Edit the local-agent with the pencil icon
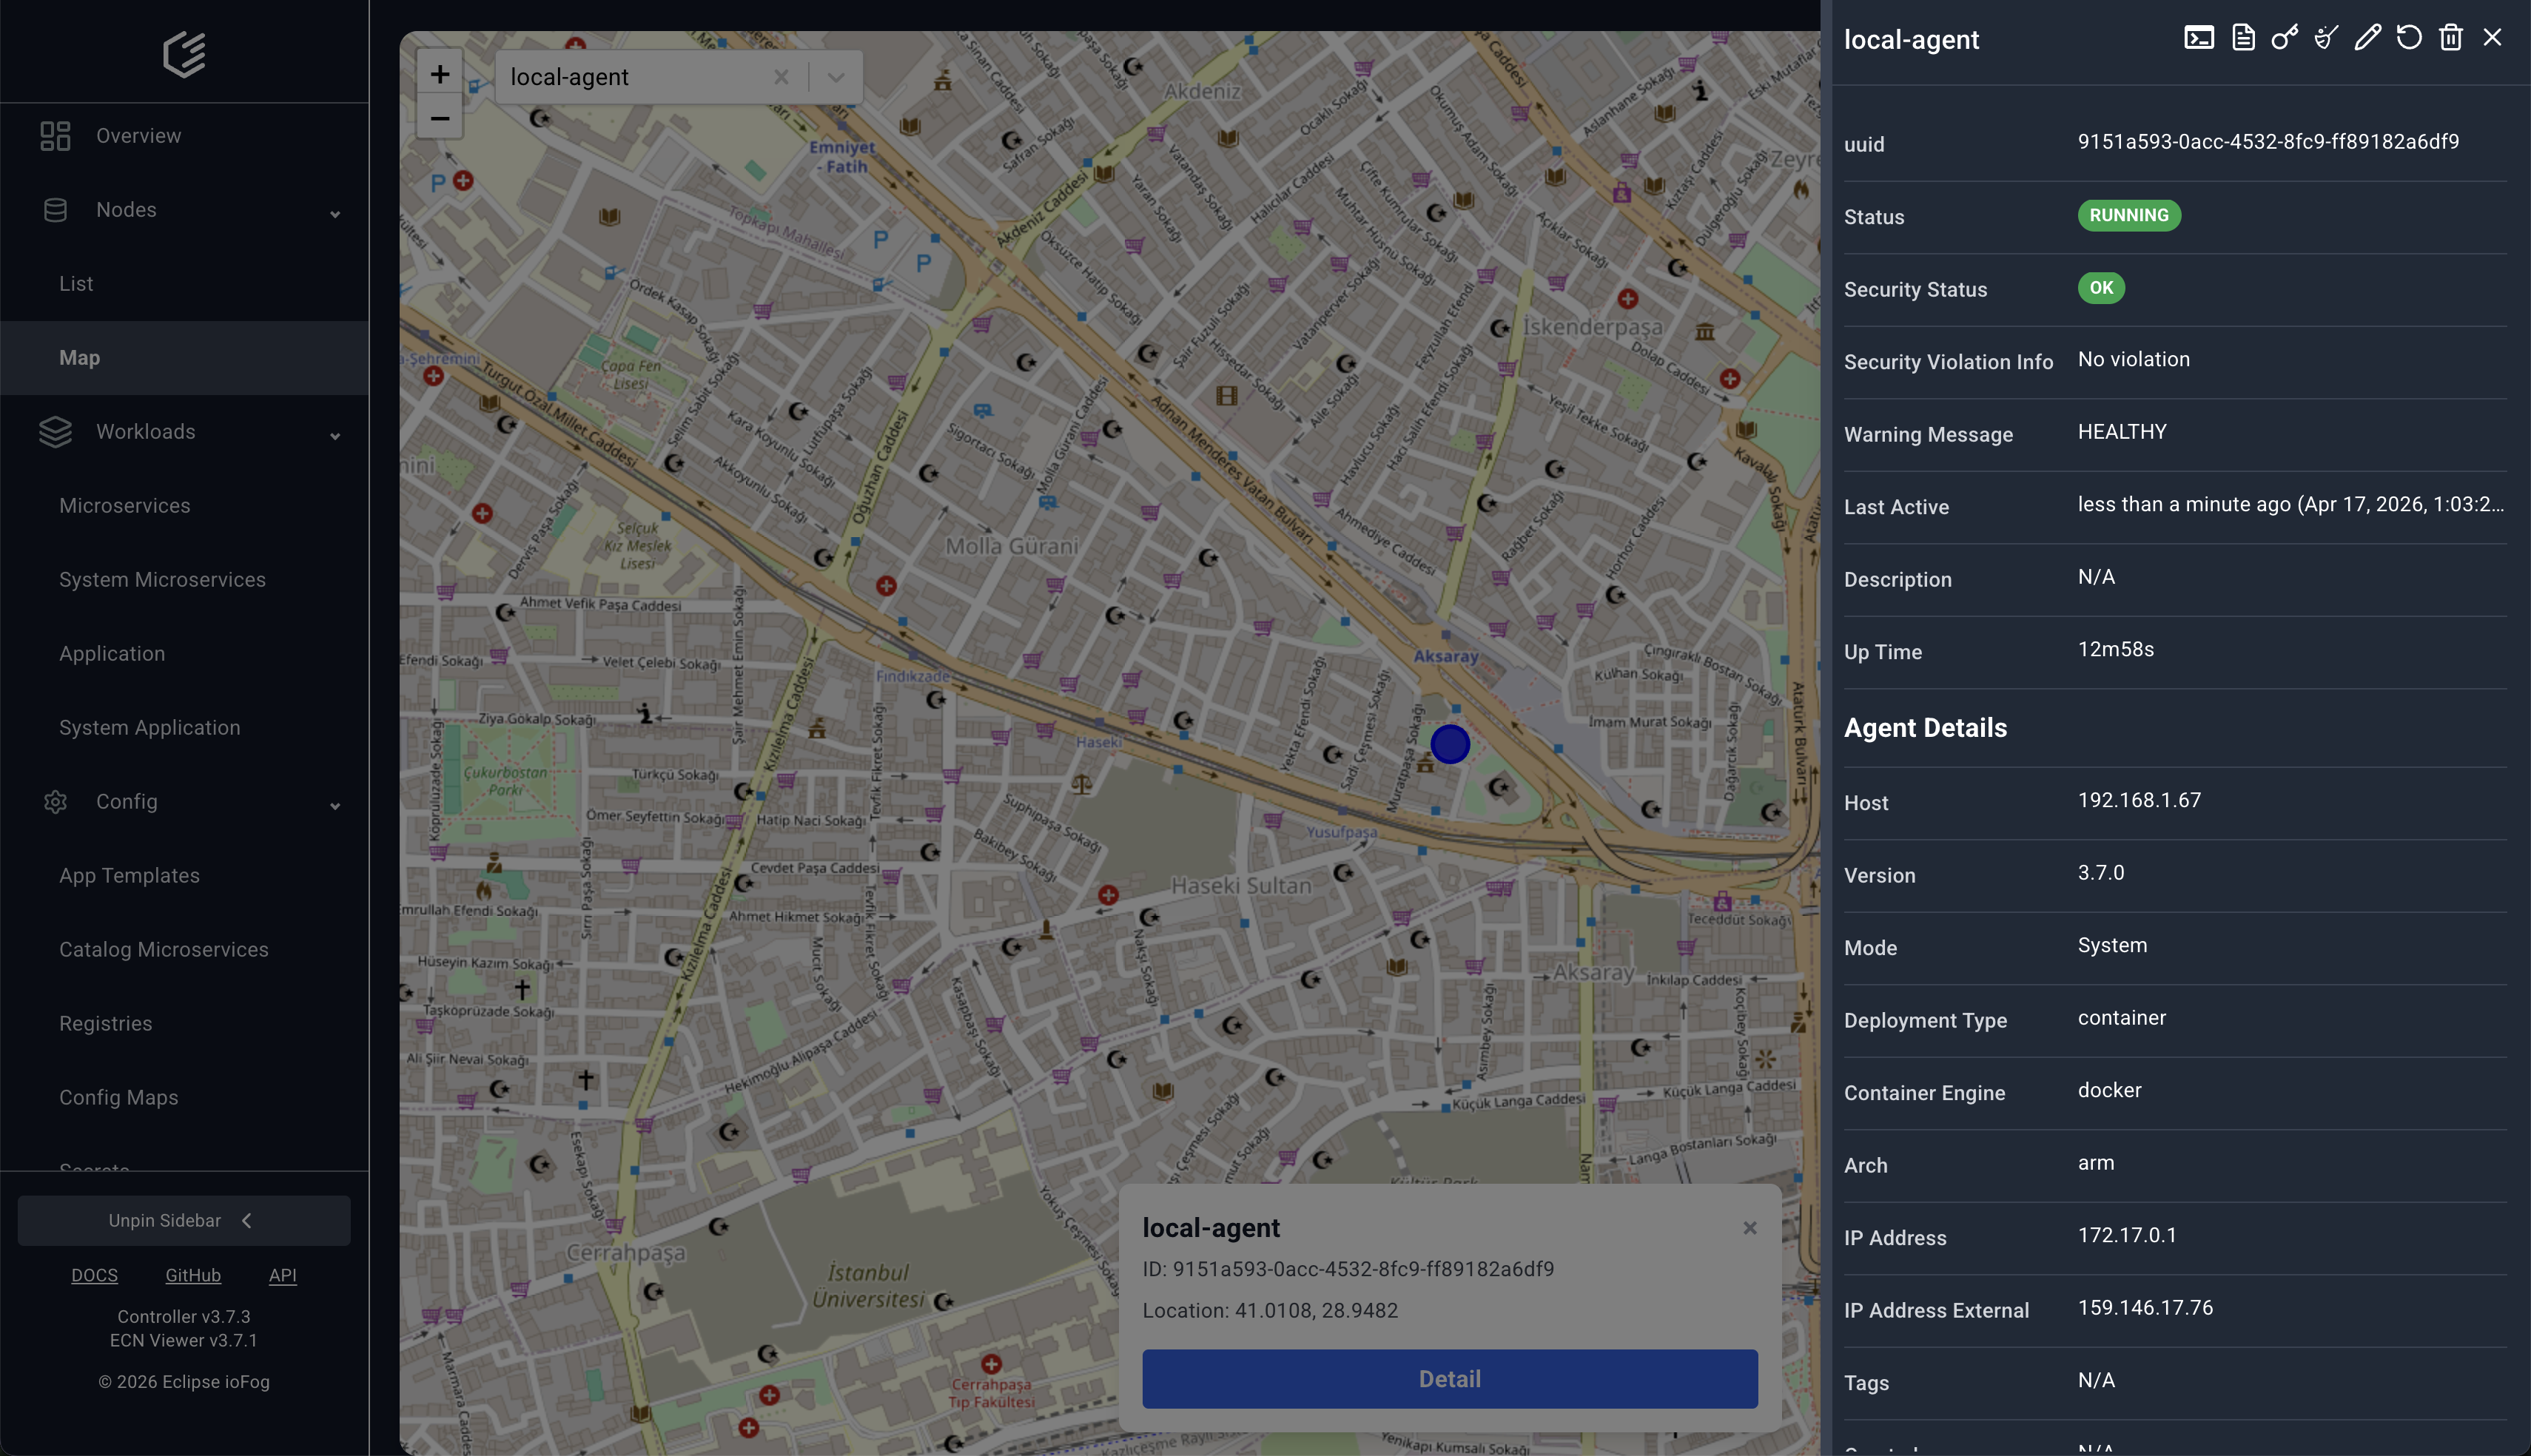Viewport: 2531px width, 1456px height. pos(2367,37)
